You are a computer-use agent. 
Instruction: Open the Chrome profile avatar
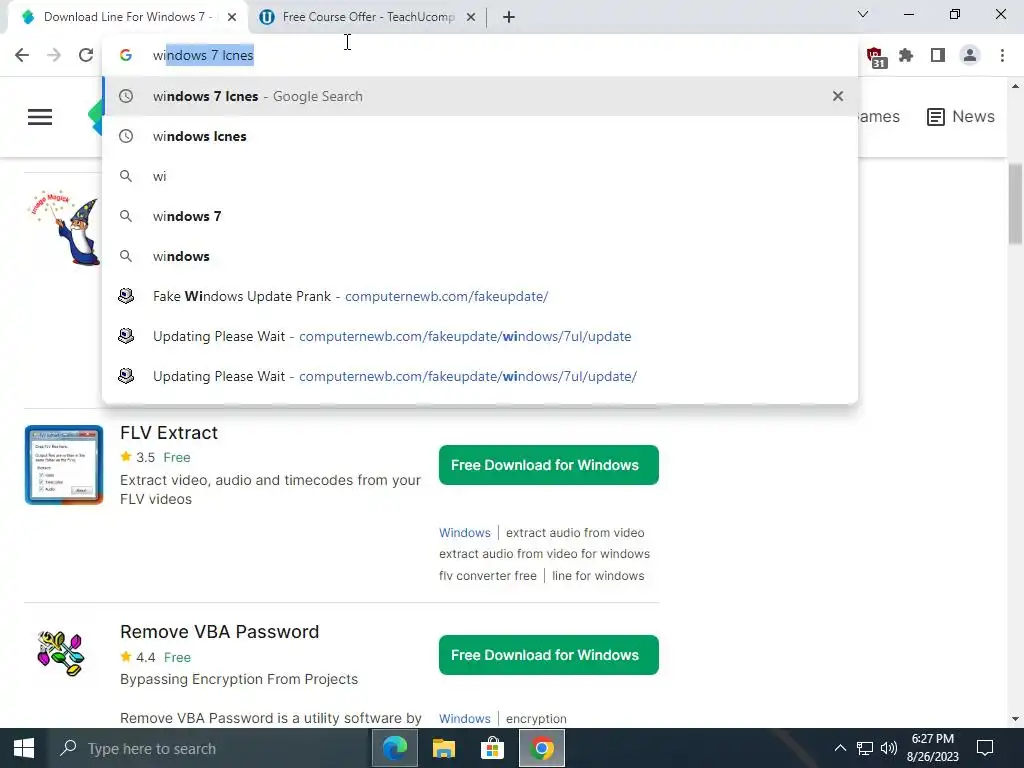(970, 56)
